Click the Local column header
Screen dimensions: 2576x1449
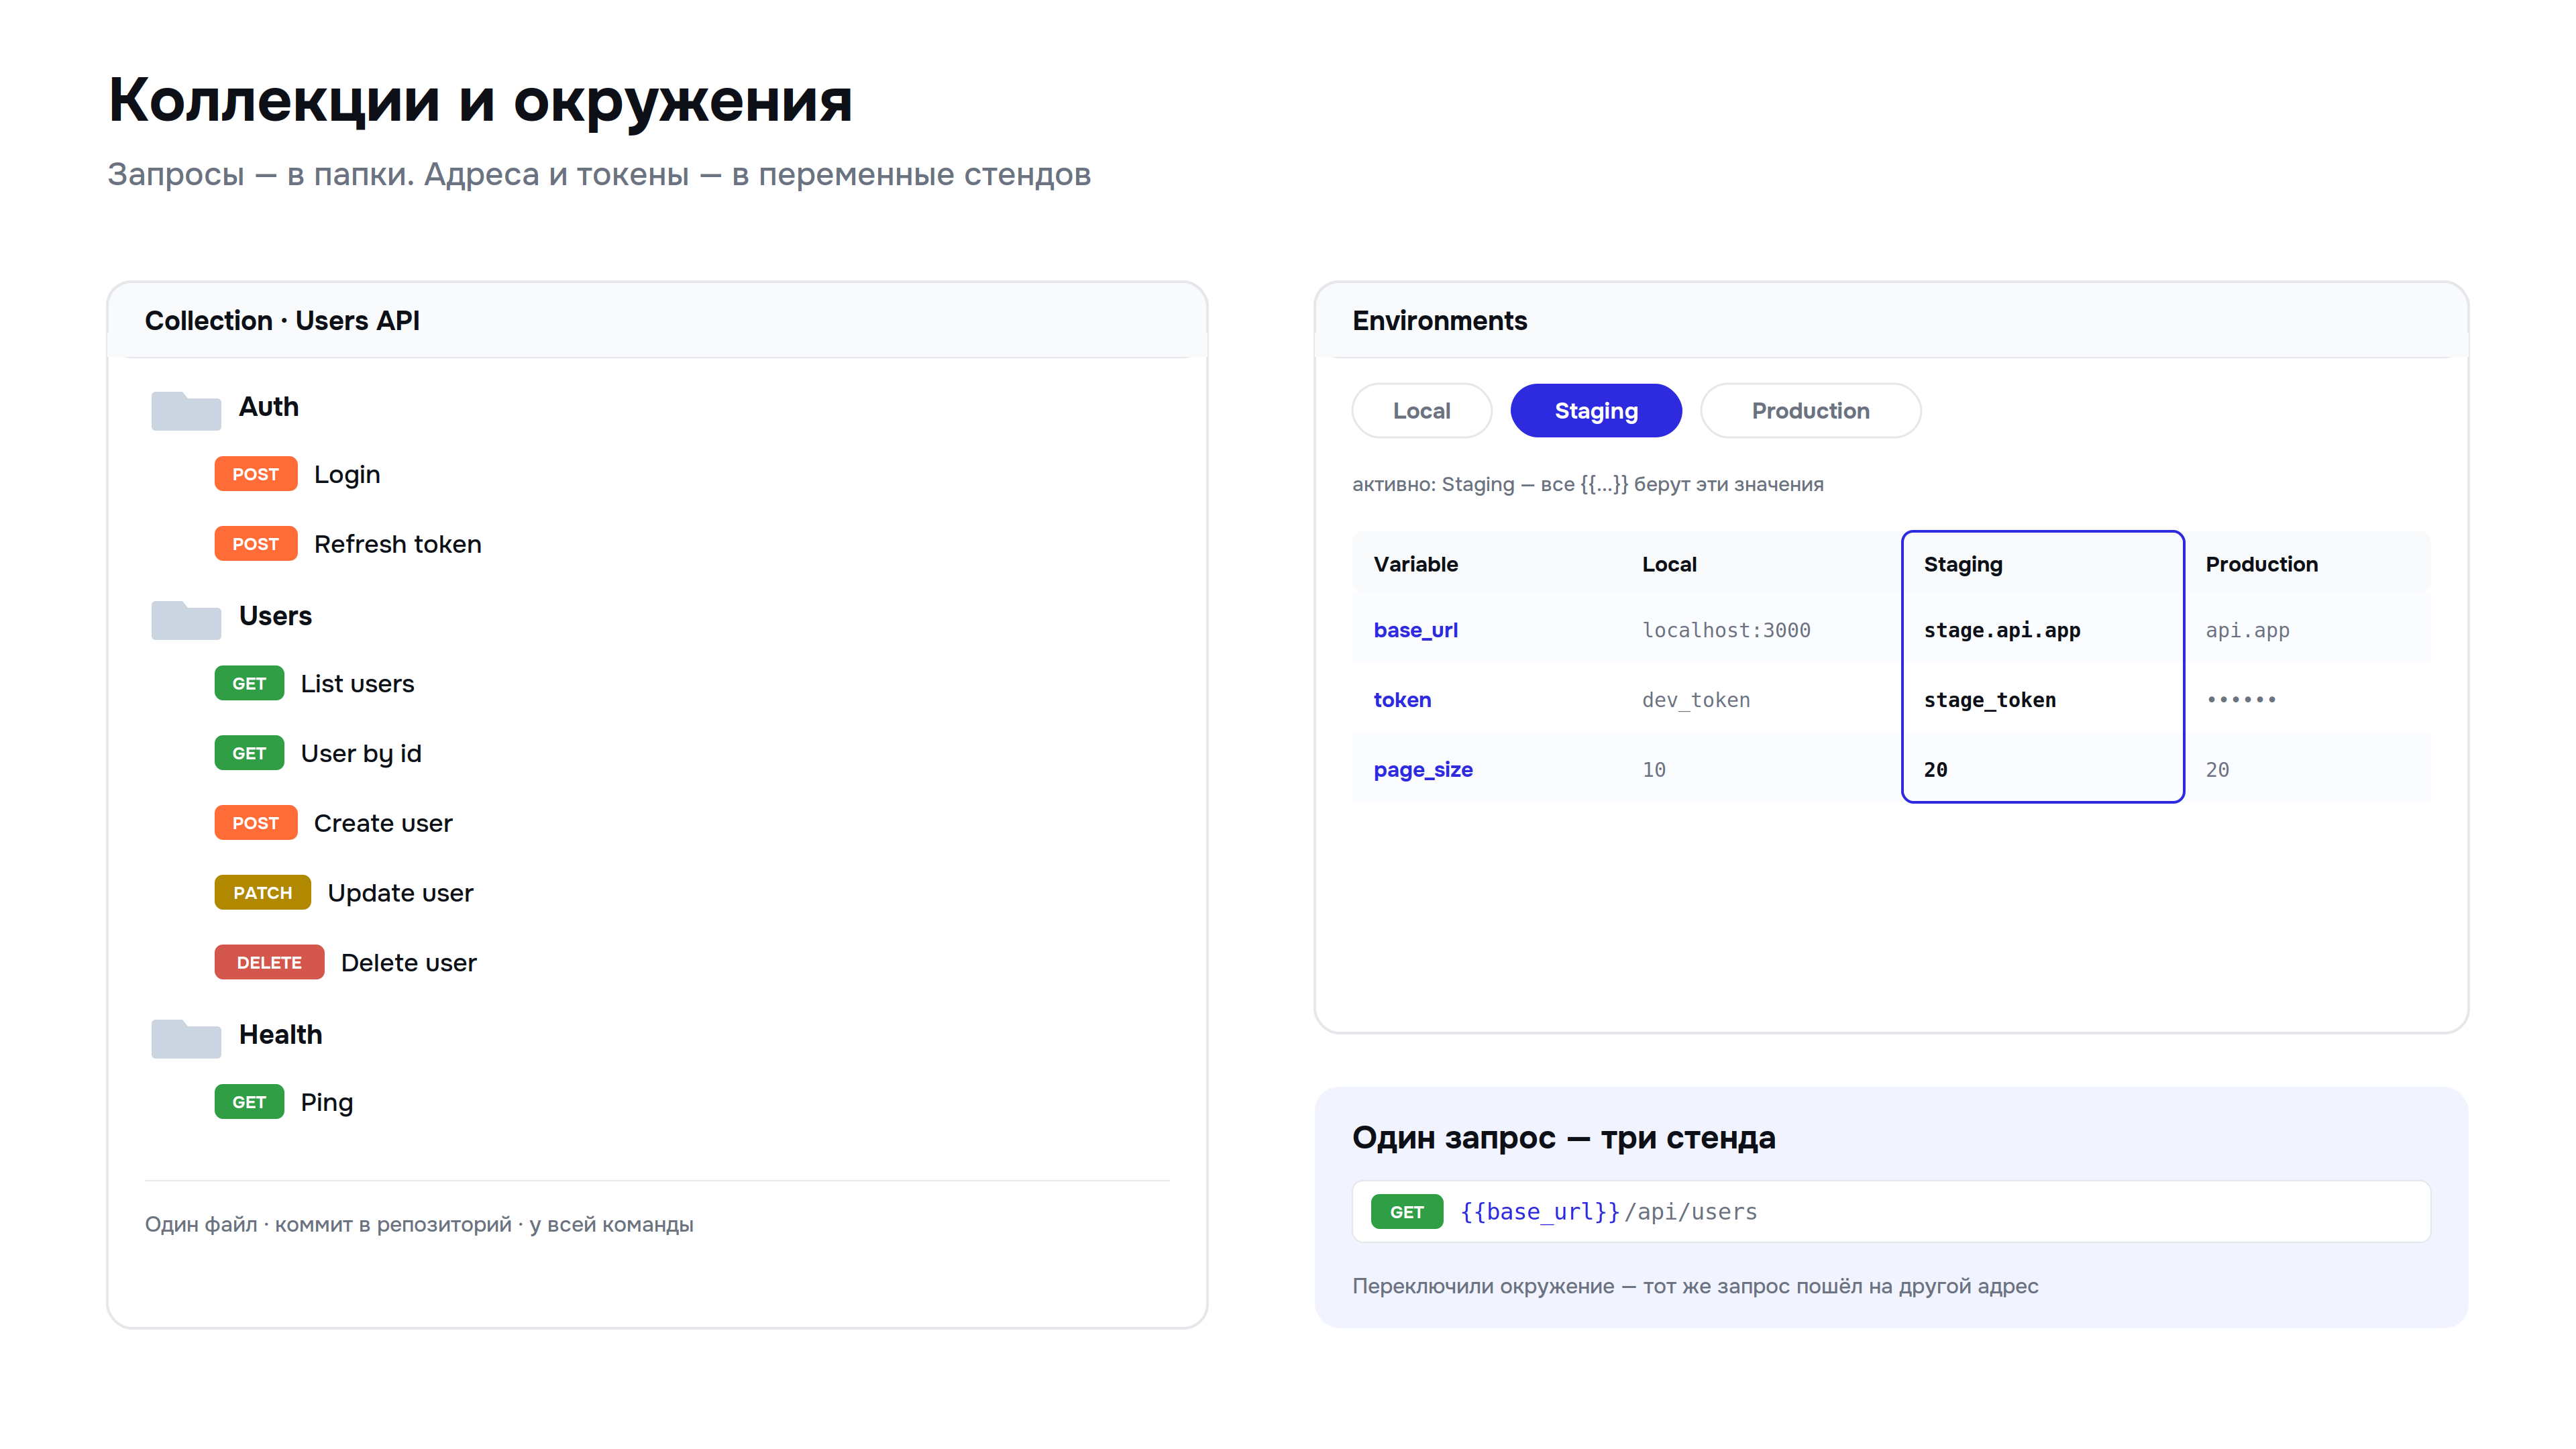click(x=1670, y=564)
